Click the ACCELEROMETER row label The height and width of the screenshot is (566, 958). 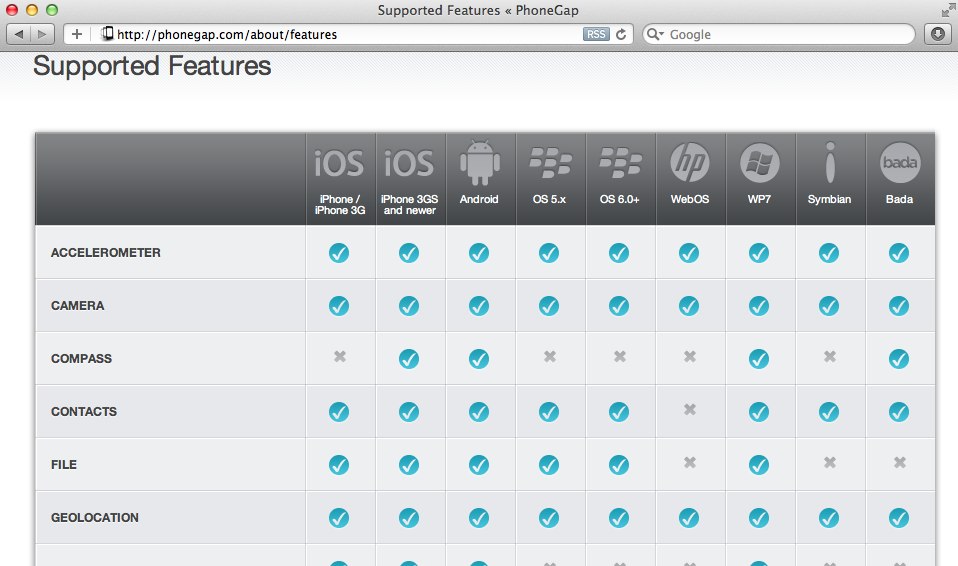click(x=106, y=252)
